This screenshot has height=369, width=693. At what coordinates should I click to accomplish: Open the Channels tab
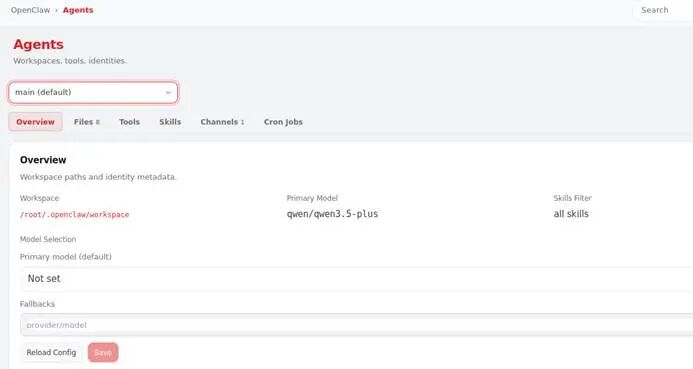pos(222,122)
